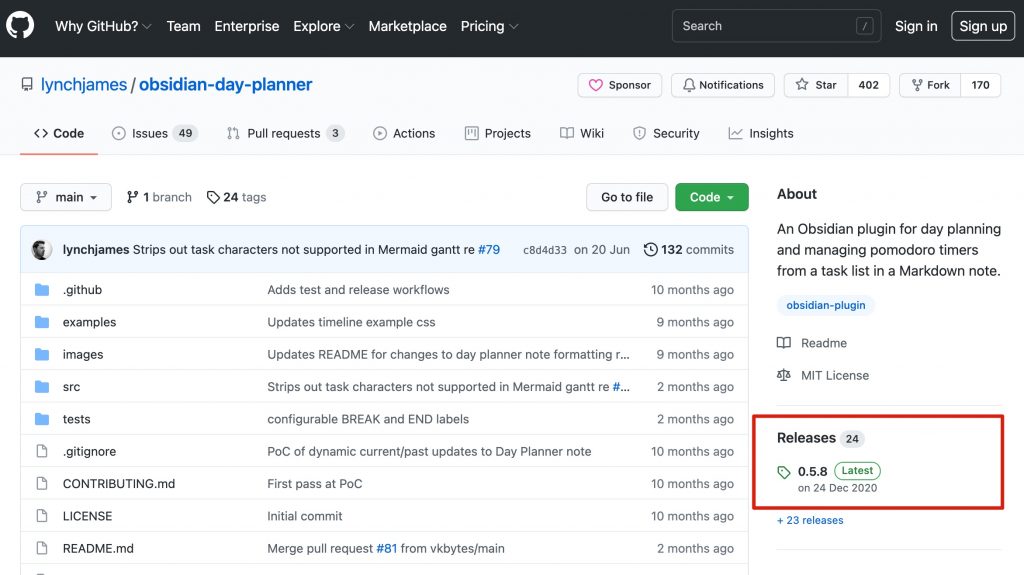The height and width of the screenshot is (575, 1024).
Task: Open issue #79 link in latest commit
Action: click(488, 250)
